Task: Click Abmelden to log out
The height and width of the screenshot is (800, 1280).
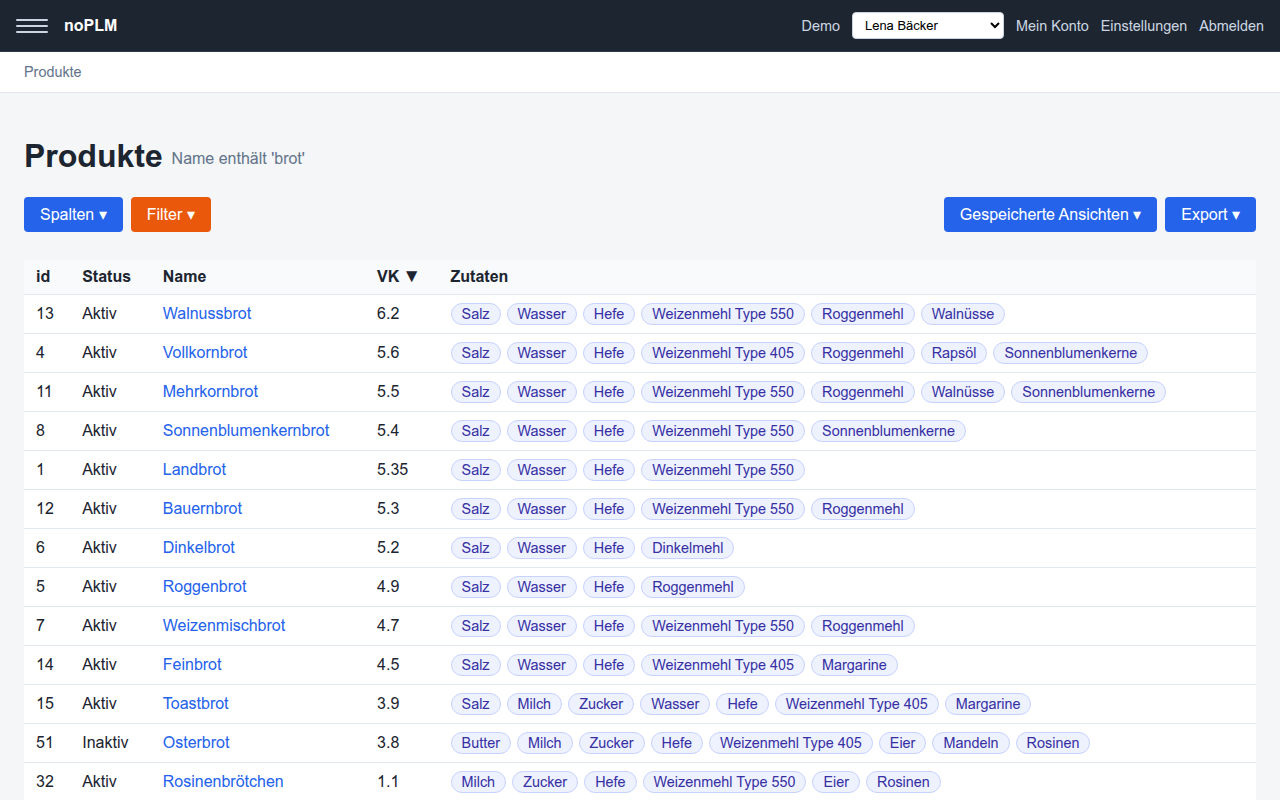Action: click(x=1231, y=26)
